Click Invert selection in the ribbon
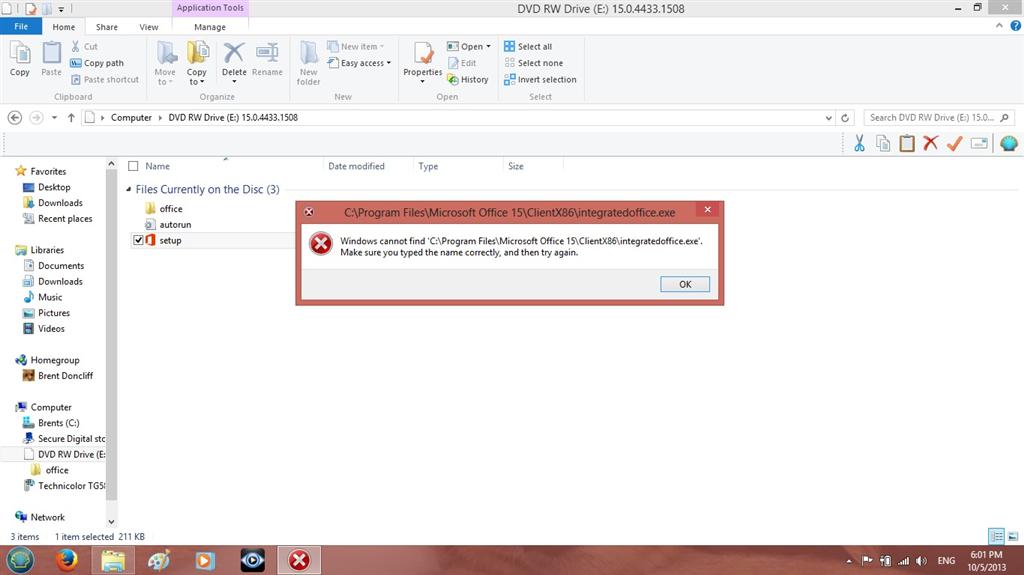Image resolution: width=1024 pixels, height=575 pixels. 540,79
